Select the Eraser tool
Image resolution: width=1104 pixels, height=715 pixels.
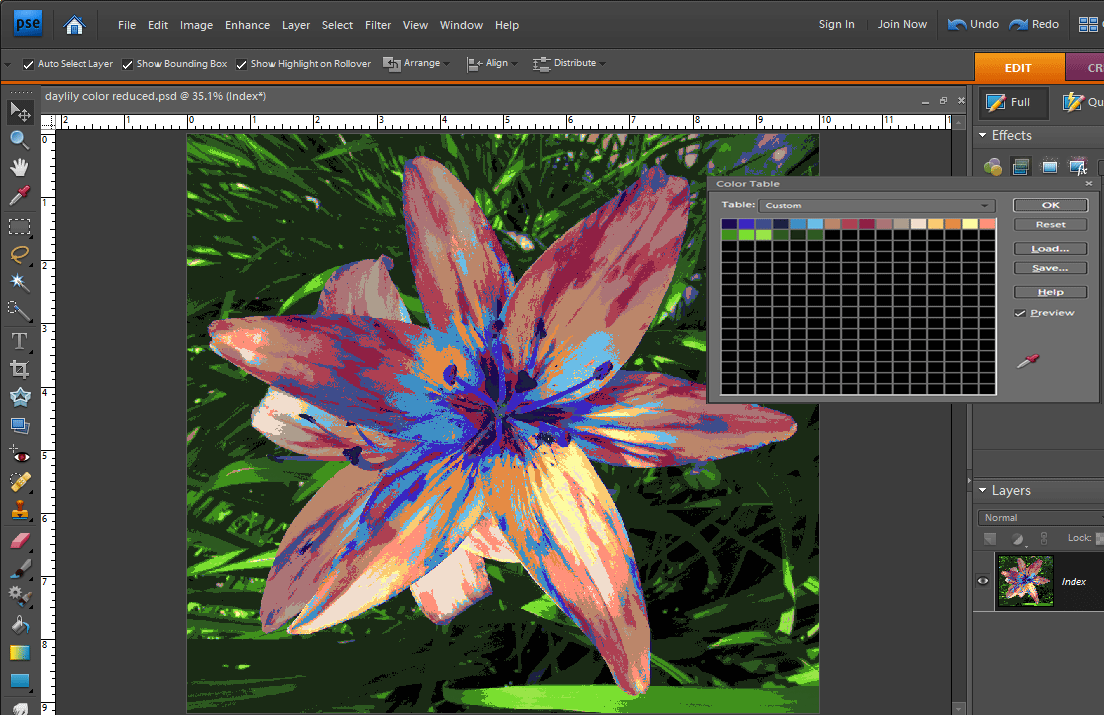tap(19, 541)
